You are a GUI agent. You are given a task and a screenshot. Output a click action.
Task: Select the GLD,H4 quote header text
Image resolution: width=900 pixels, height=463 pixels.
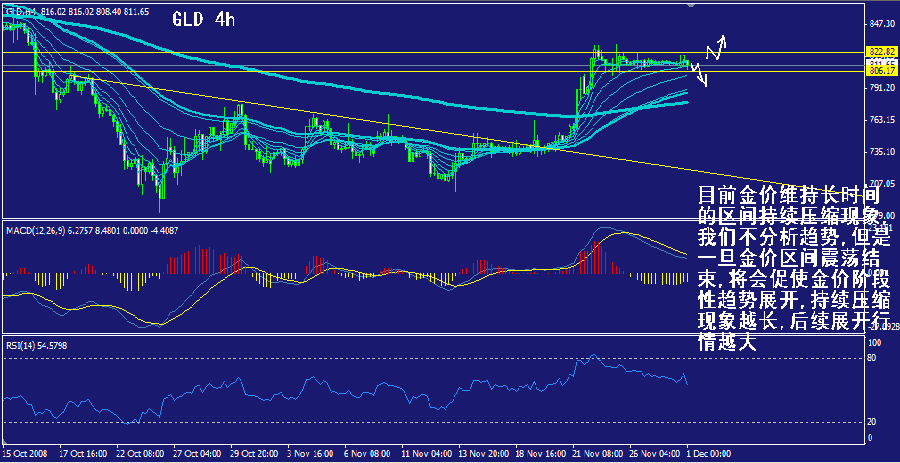pos(75,10)
